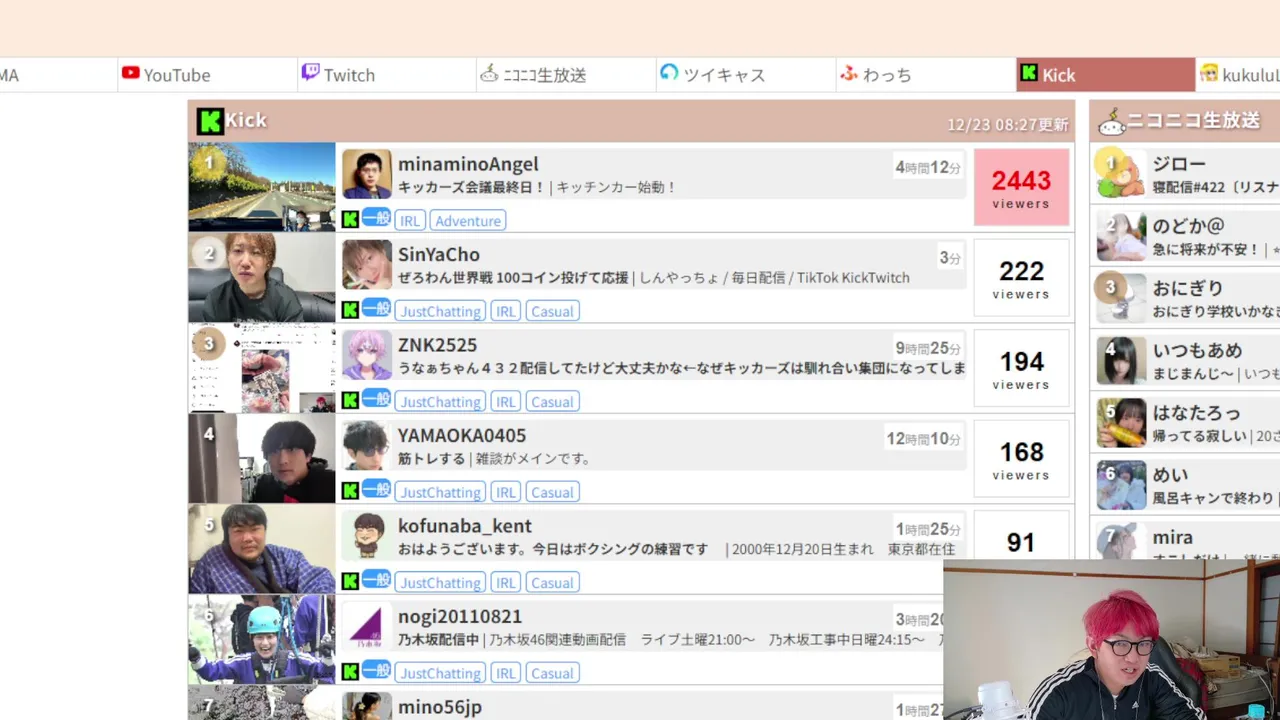Image resolution: width=1280 pixels, height=720 pixels.
Task: Click nogi20110821's purple avatar icon
Action: (x=367, y=627)
